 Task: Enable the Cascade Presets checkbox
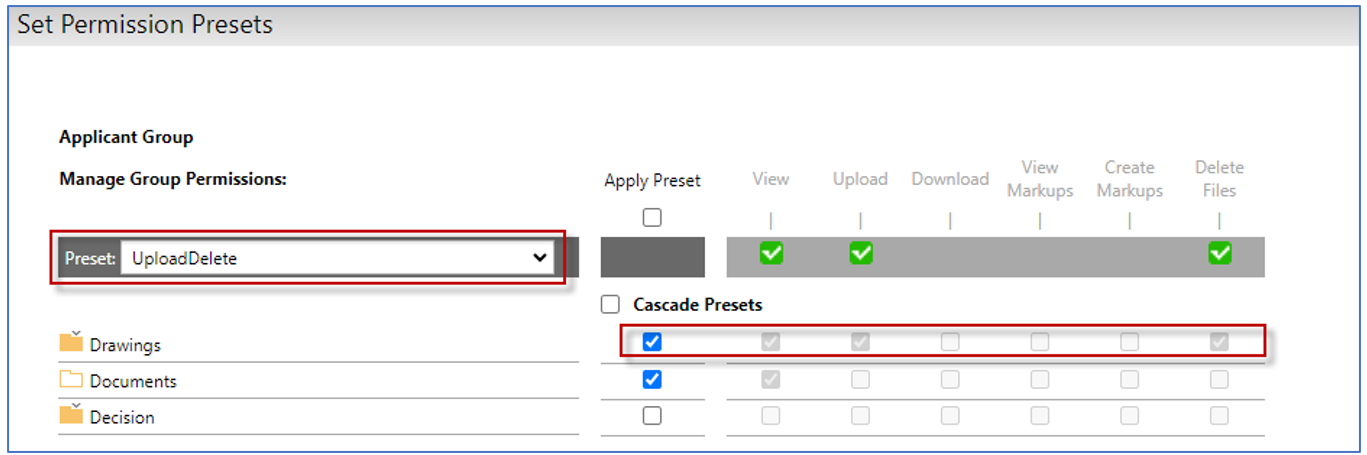pyautogui.click(x=610, y=305)
